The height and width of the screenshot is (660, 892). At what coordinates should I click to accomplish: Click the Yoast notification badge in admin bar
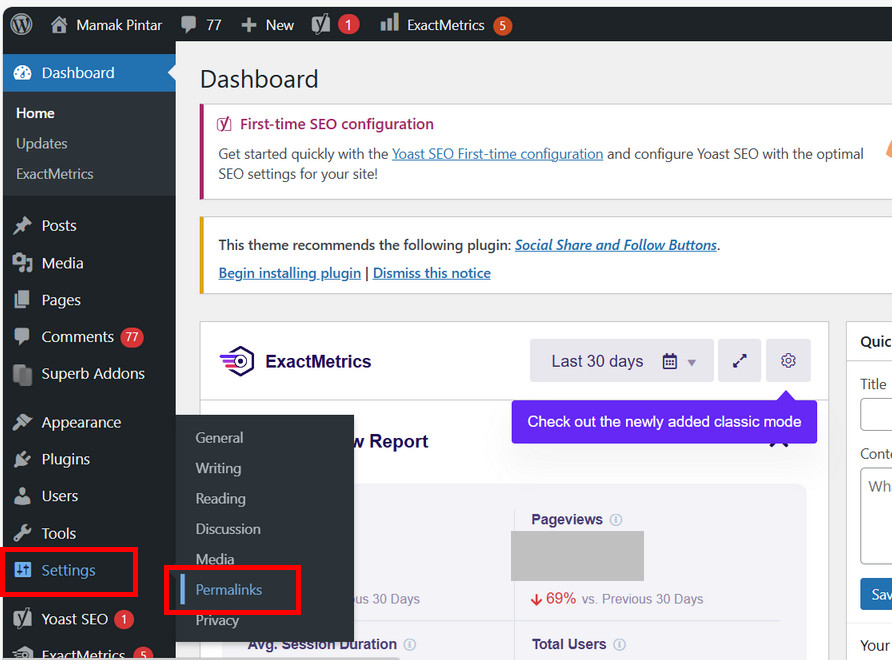[348, 25]
